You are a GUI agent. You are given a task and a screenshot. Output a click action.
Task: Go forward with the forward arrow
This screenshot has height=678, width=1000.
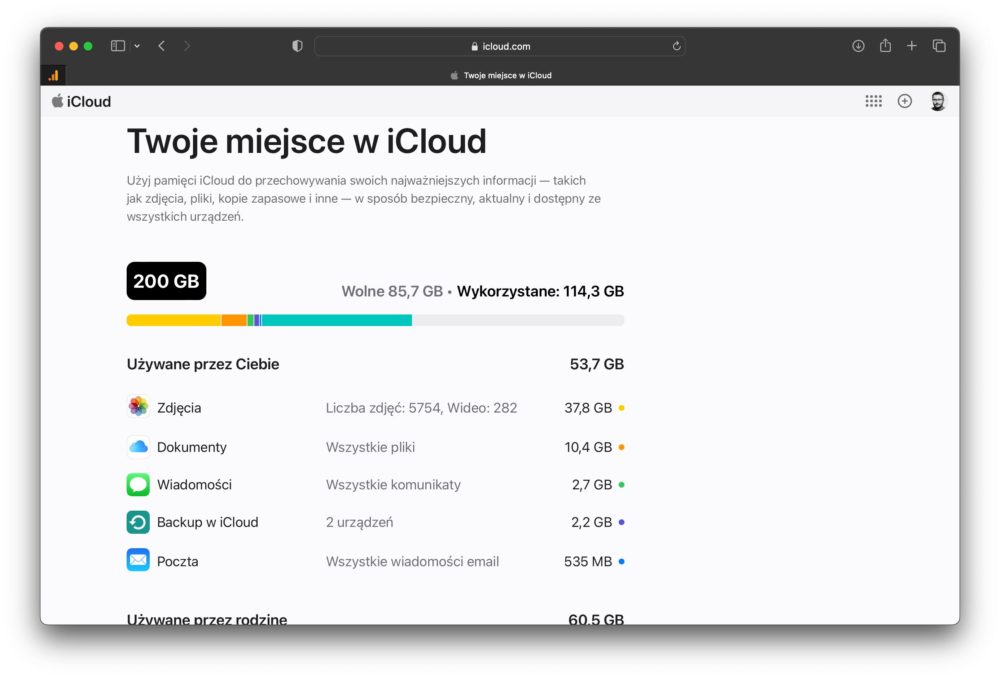pyautogui.click(x=187, y=46)
